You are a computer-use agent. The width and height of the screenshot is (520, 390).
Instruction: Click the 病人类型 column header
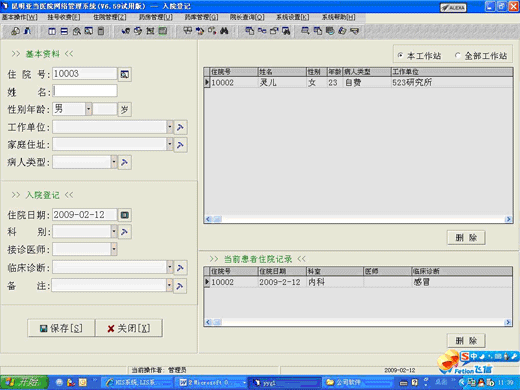pos(367,72)
